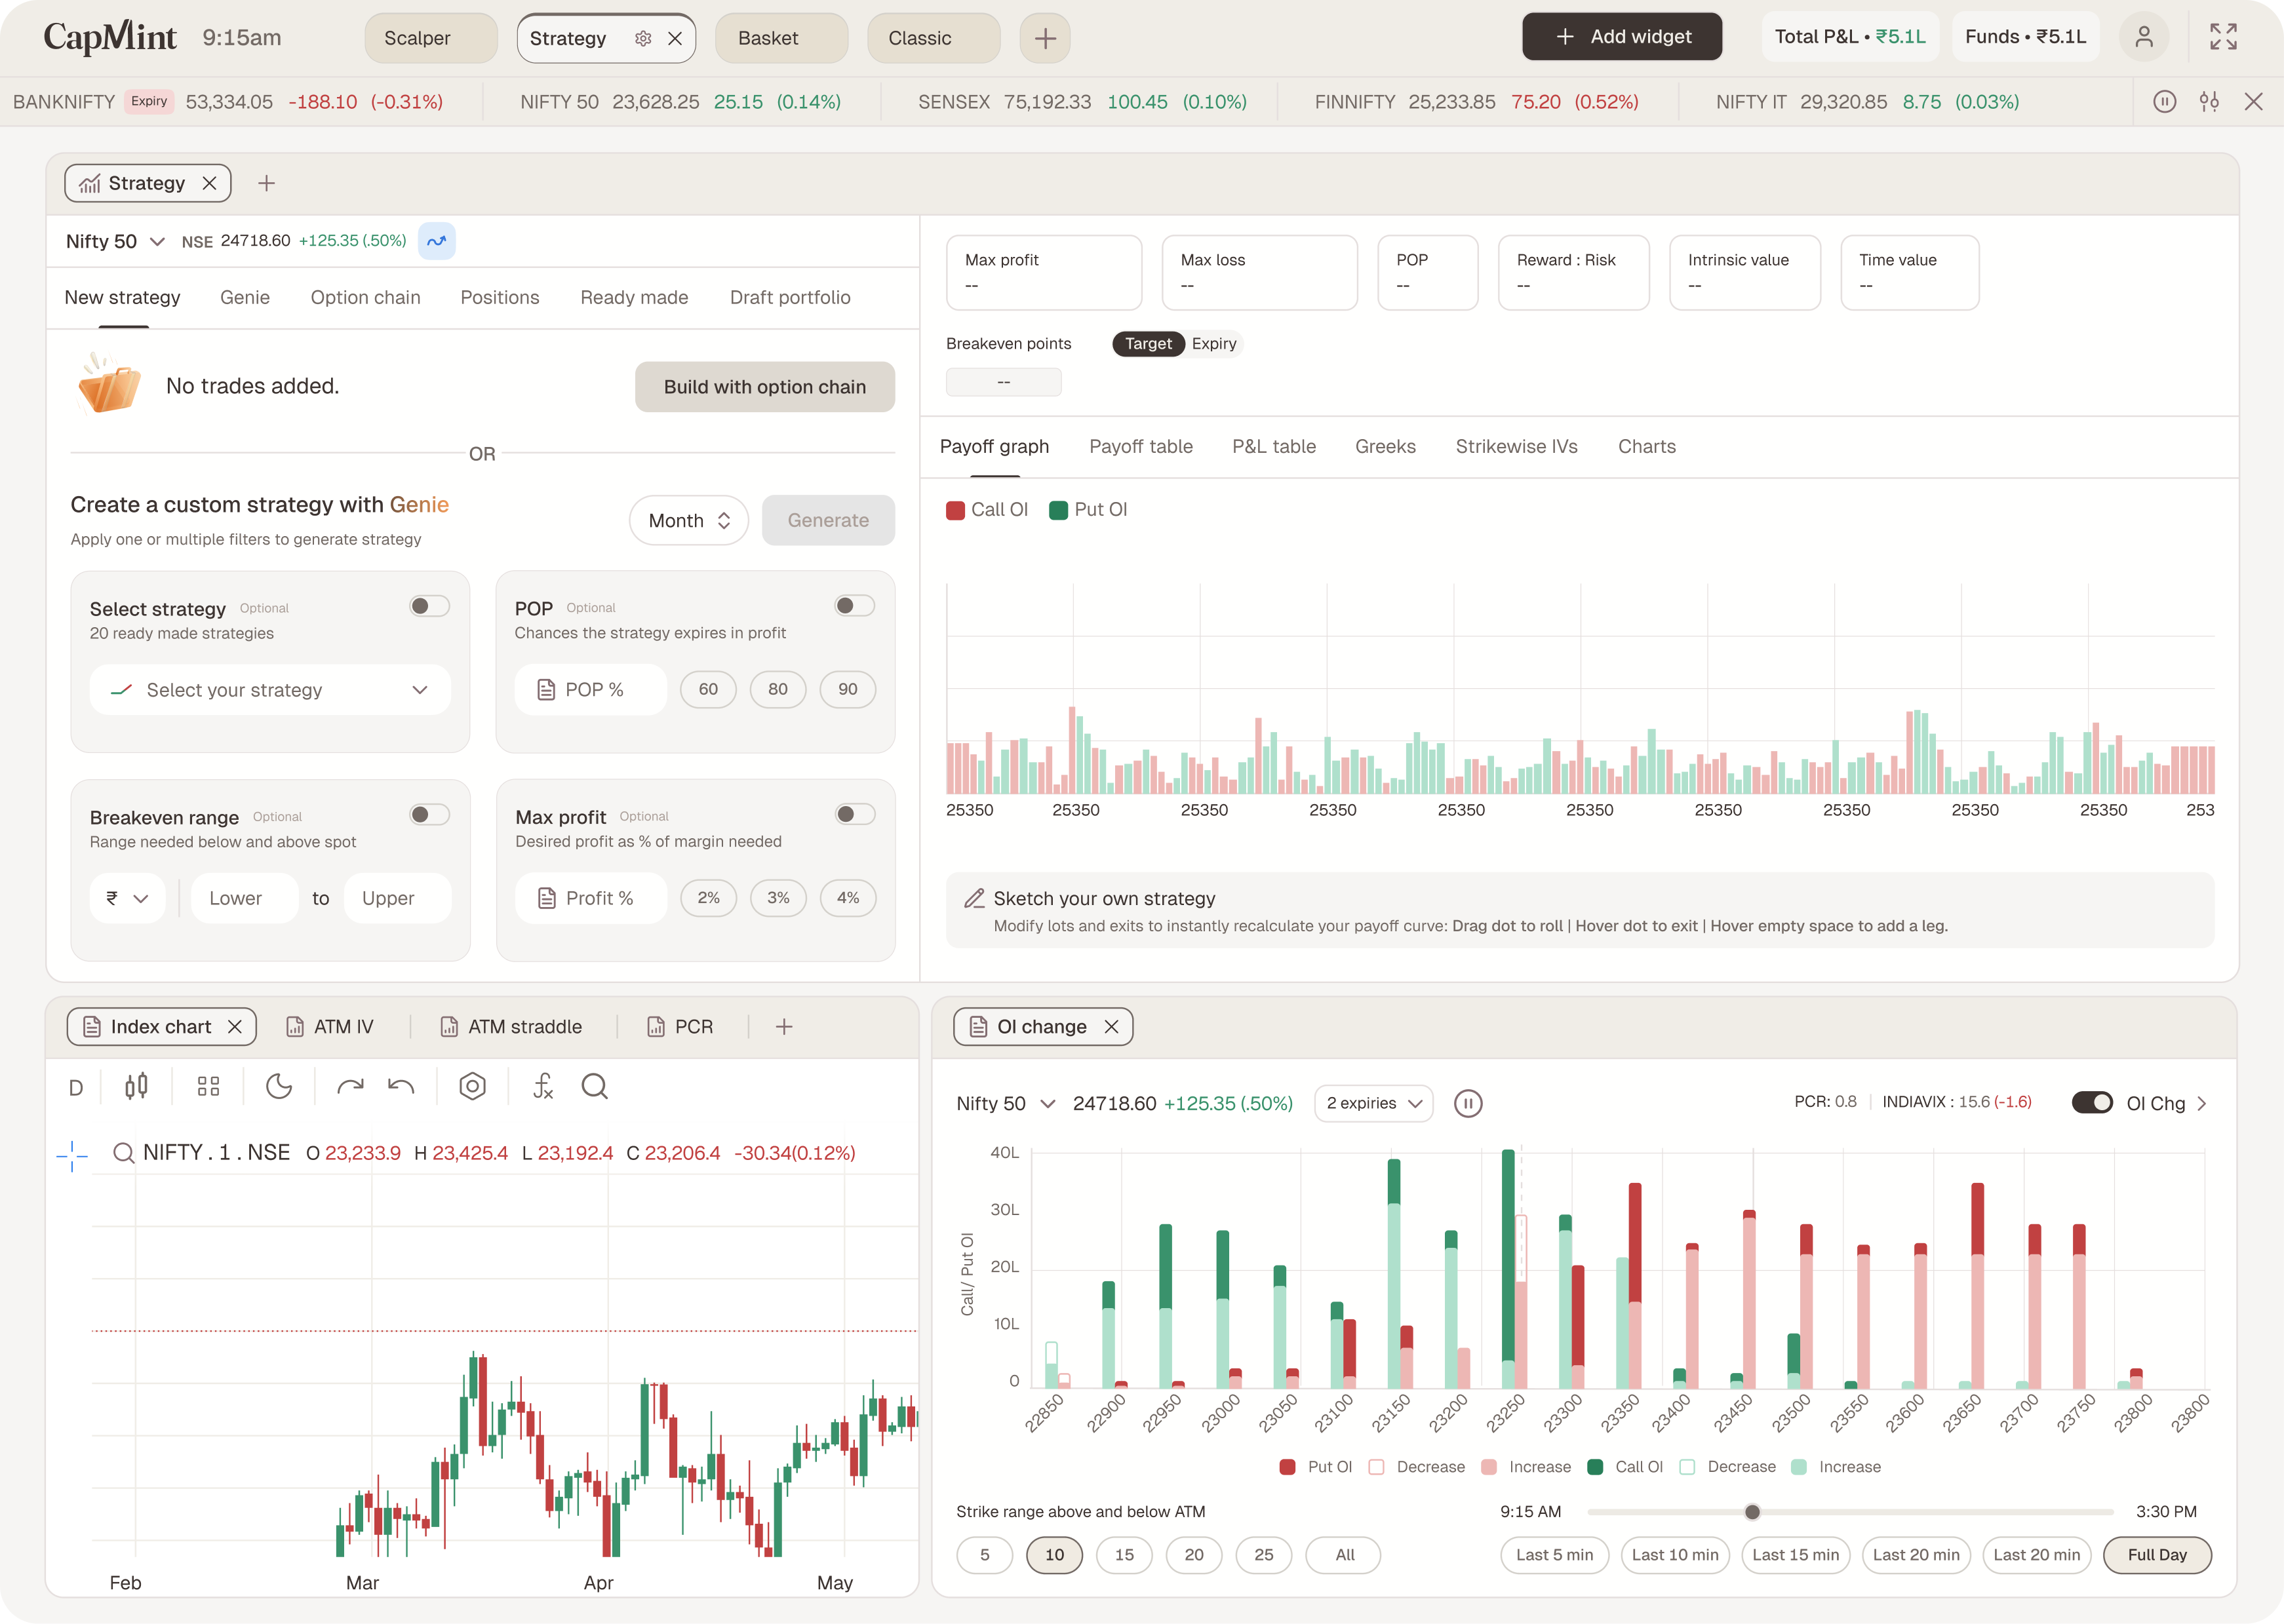Switch breakeven points to Expiry
Screen dimensions: 2284x1624
click(x=1214, y=344)
